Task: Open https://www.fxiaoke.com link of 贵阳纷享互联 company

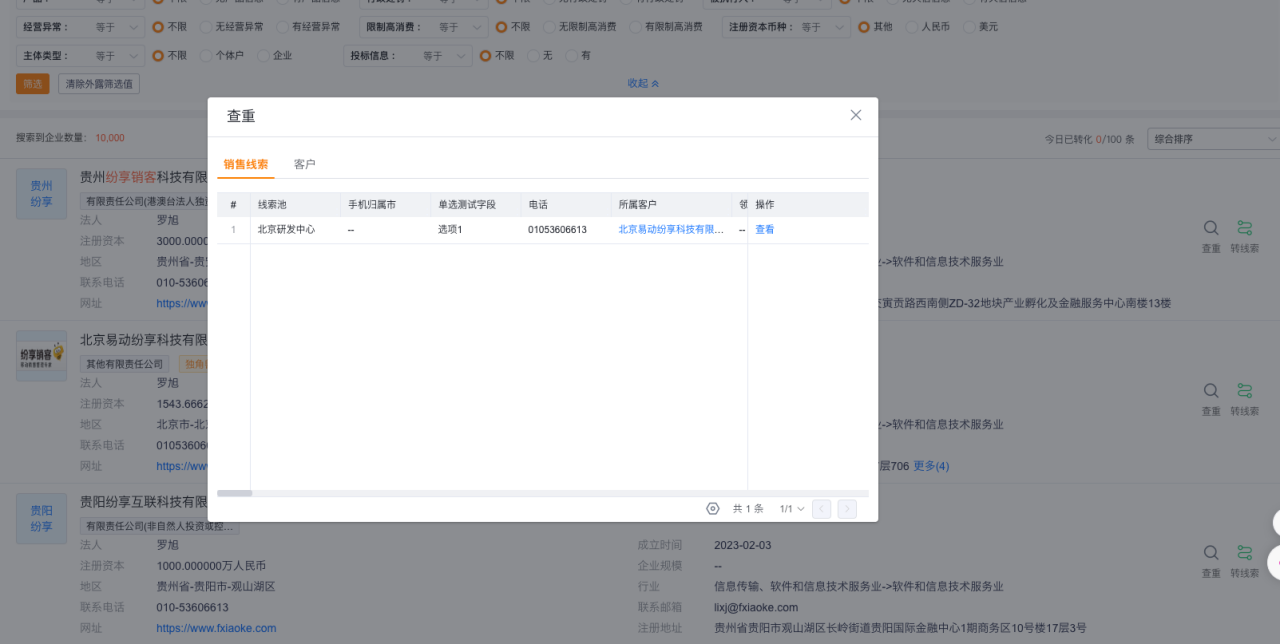Action: [x=216, y=628]
